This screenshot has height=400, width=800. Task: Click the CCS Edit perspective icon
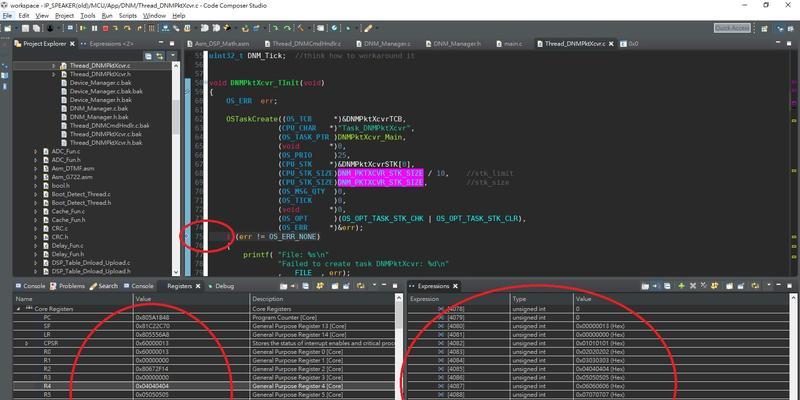[791, 29]
